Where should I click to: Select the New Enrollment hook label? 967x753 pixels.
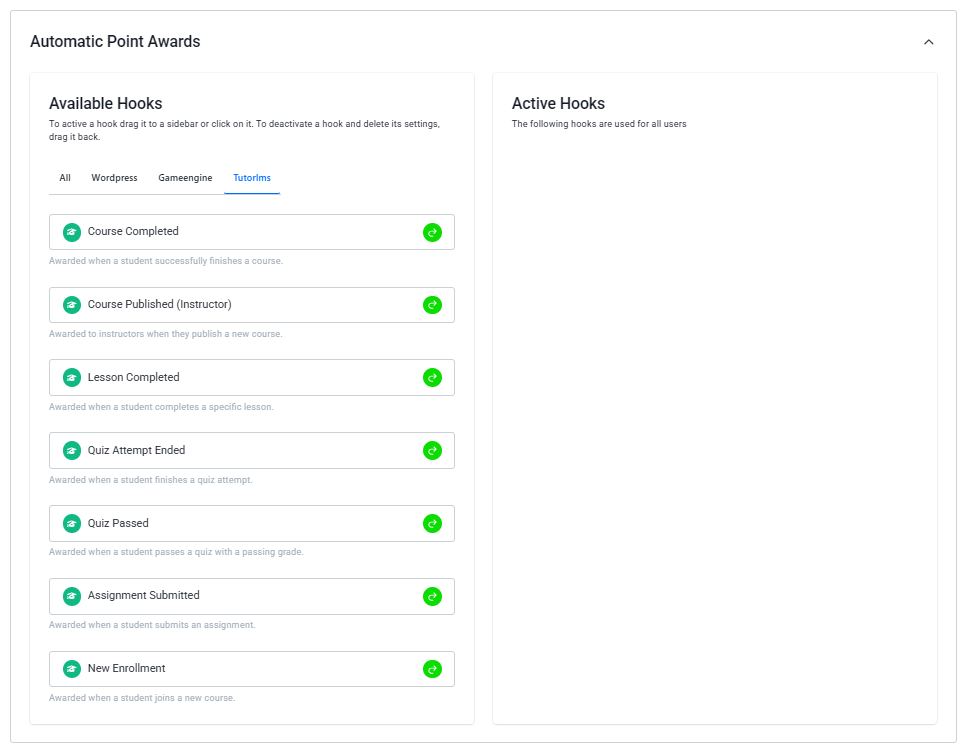click(126, 668)
